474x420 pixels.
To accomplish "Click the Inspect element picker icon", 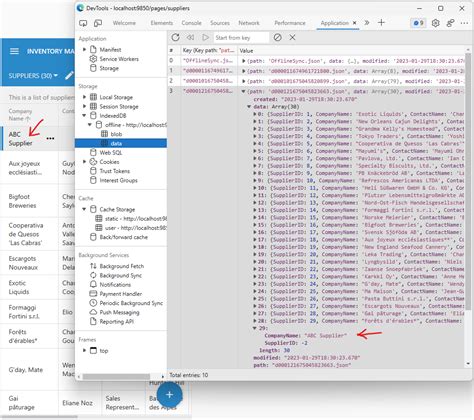I will 83,23.
